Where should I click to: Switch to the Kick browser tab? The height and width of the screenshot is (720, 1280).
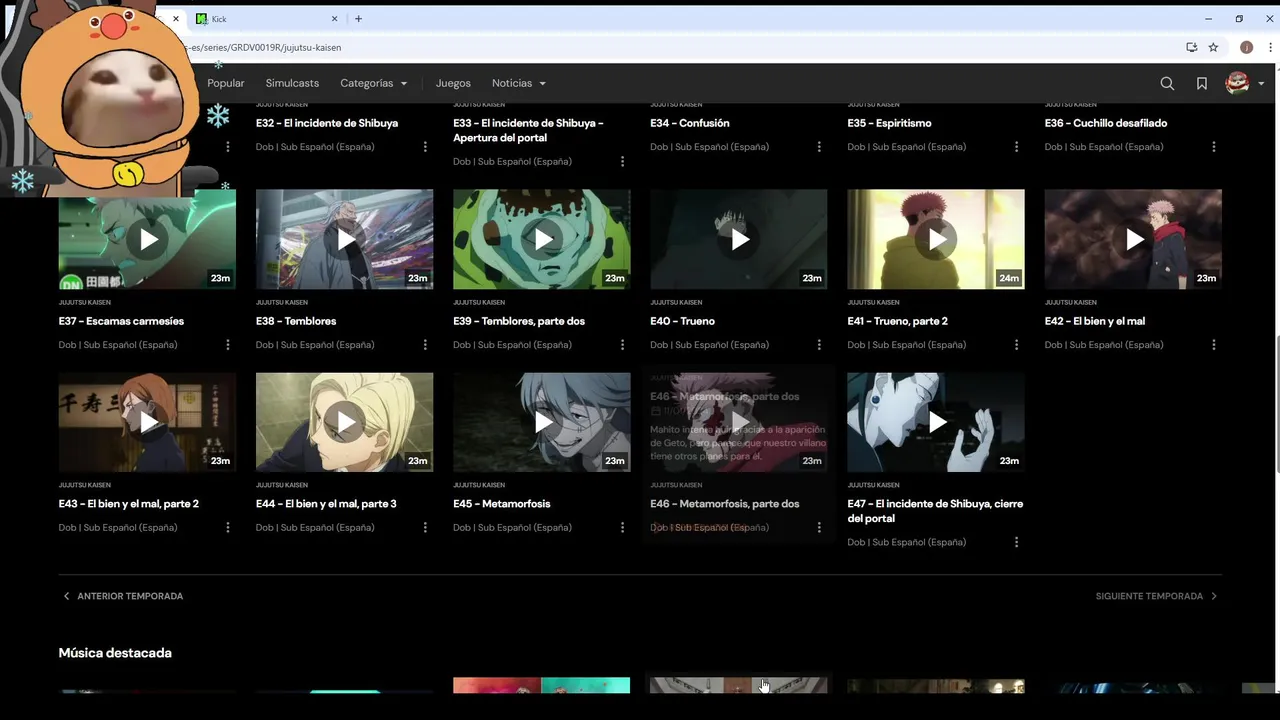tap(265, 19)
